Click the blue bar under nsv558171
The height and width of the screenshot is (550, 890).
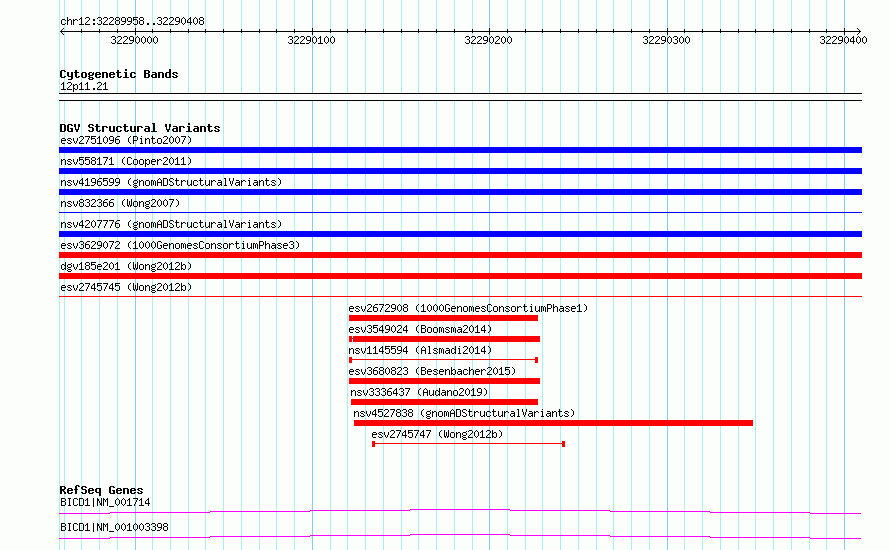pos(460,171)
